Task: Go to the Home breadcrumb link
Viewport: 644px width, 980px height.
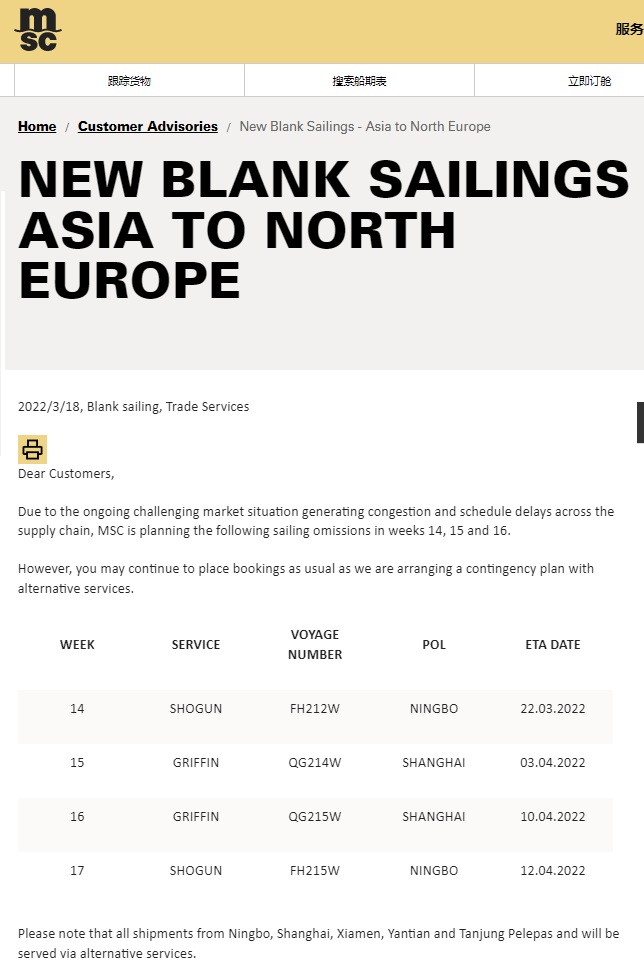Action: click(37, 127)
